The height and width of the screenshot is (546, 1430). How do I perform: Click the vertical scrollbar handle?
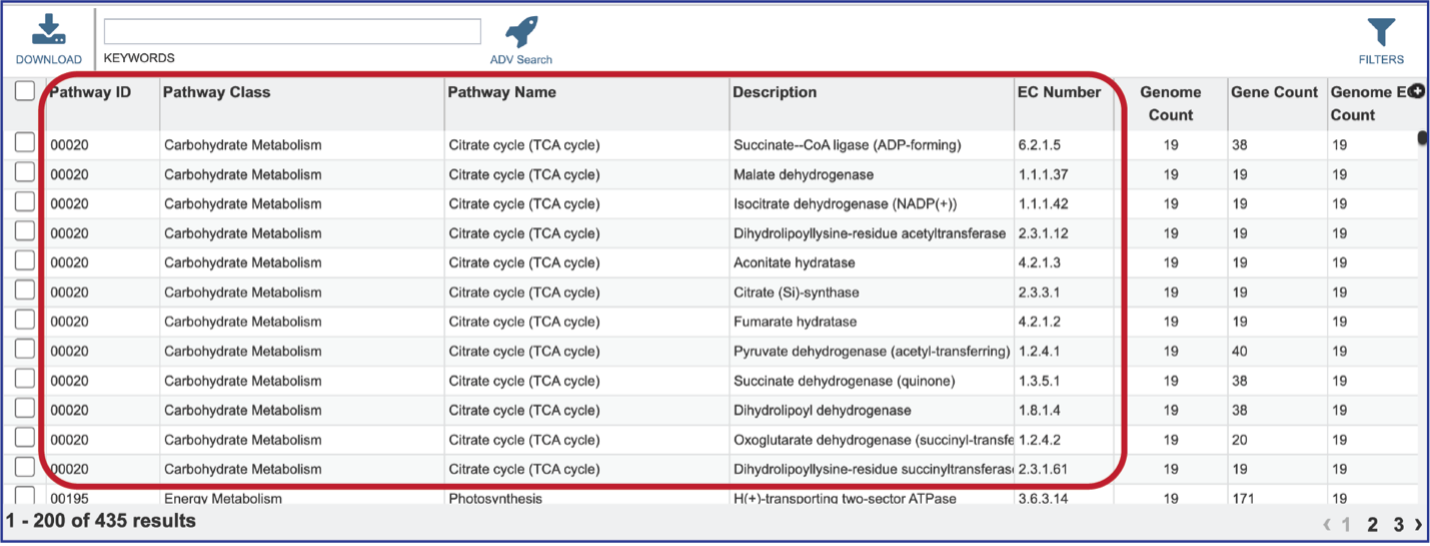point(1423,138)
